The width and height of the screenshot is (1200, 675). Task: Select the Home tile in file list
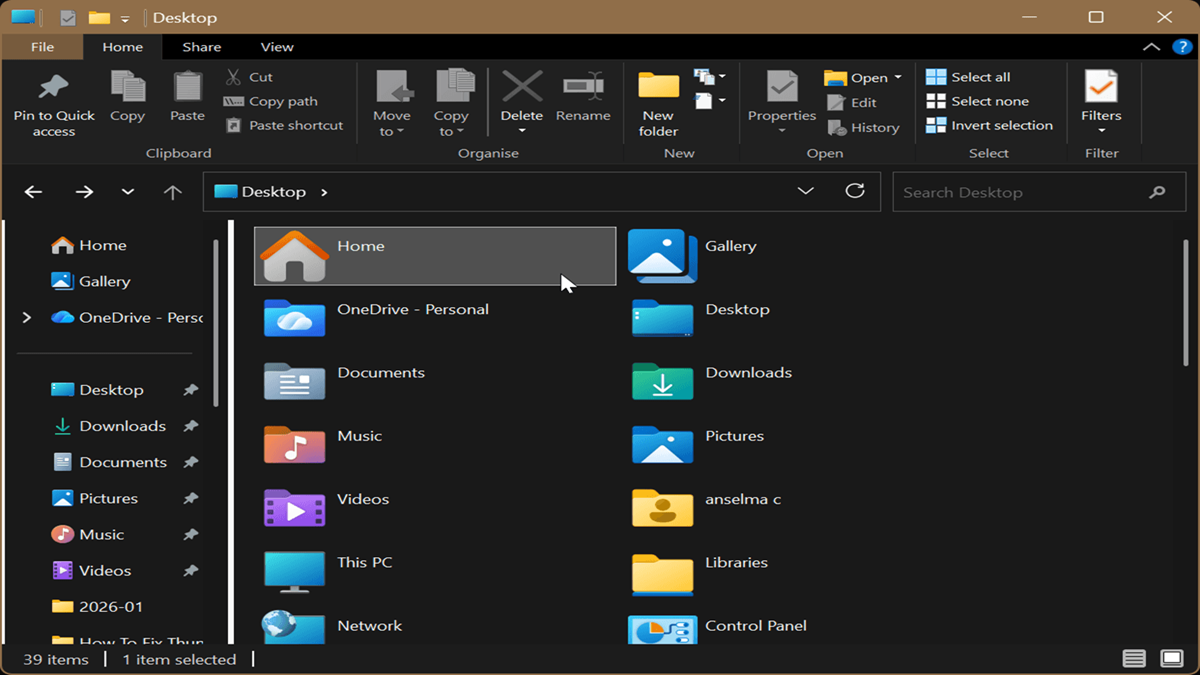pos(436,256)
